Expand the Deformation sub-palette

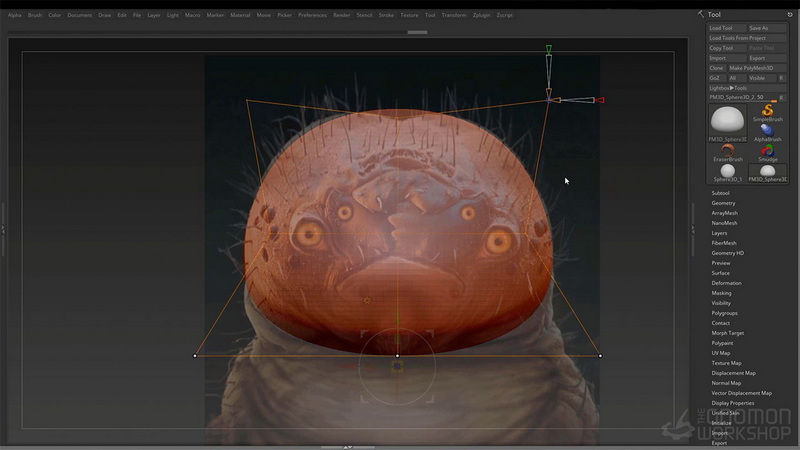[x=727, y=283]
